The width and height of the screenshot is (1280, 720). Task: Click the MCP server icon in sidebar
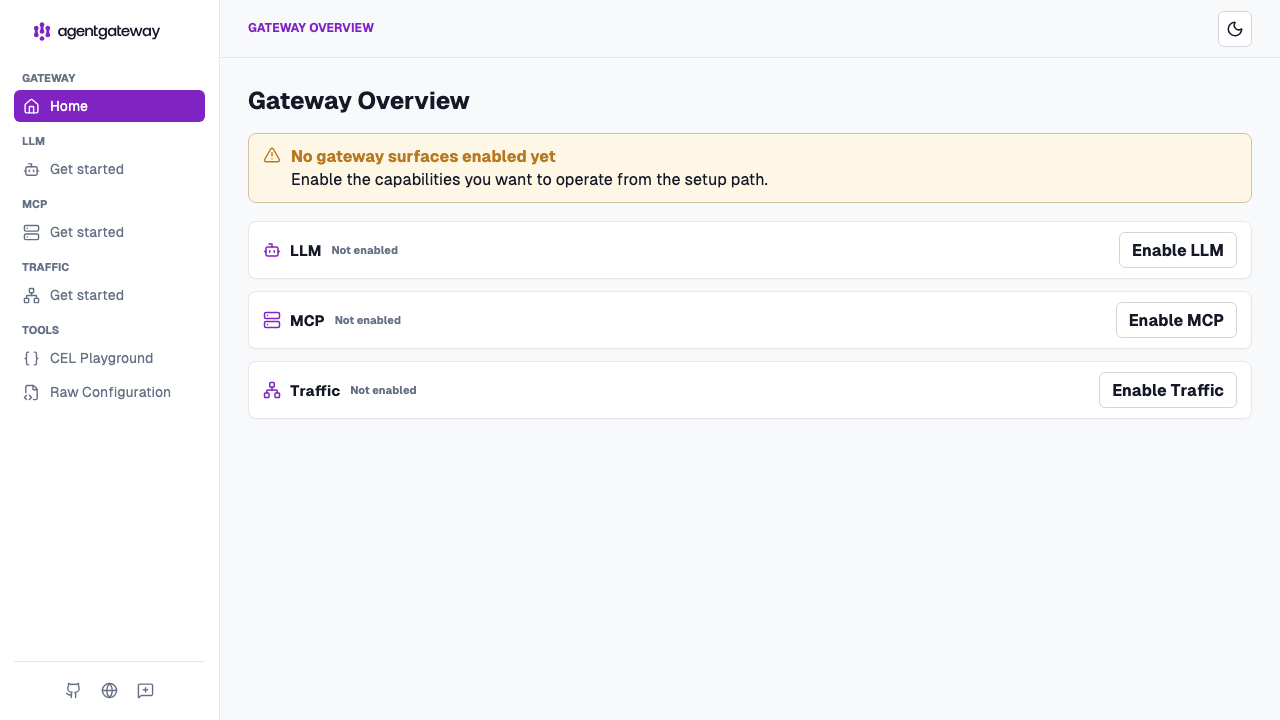(x=31, y=232)
